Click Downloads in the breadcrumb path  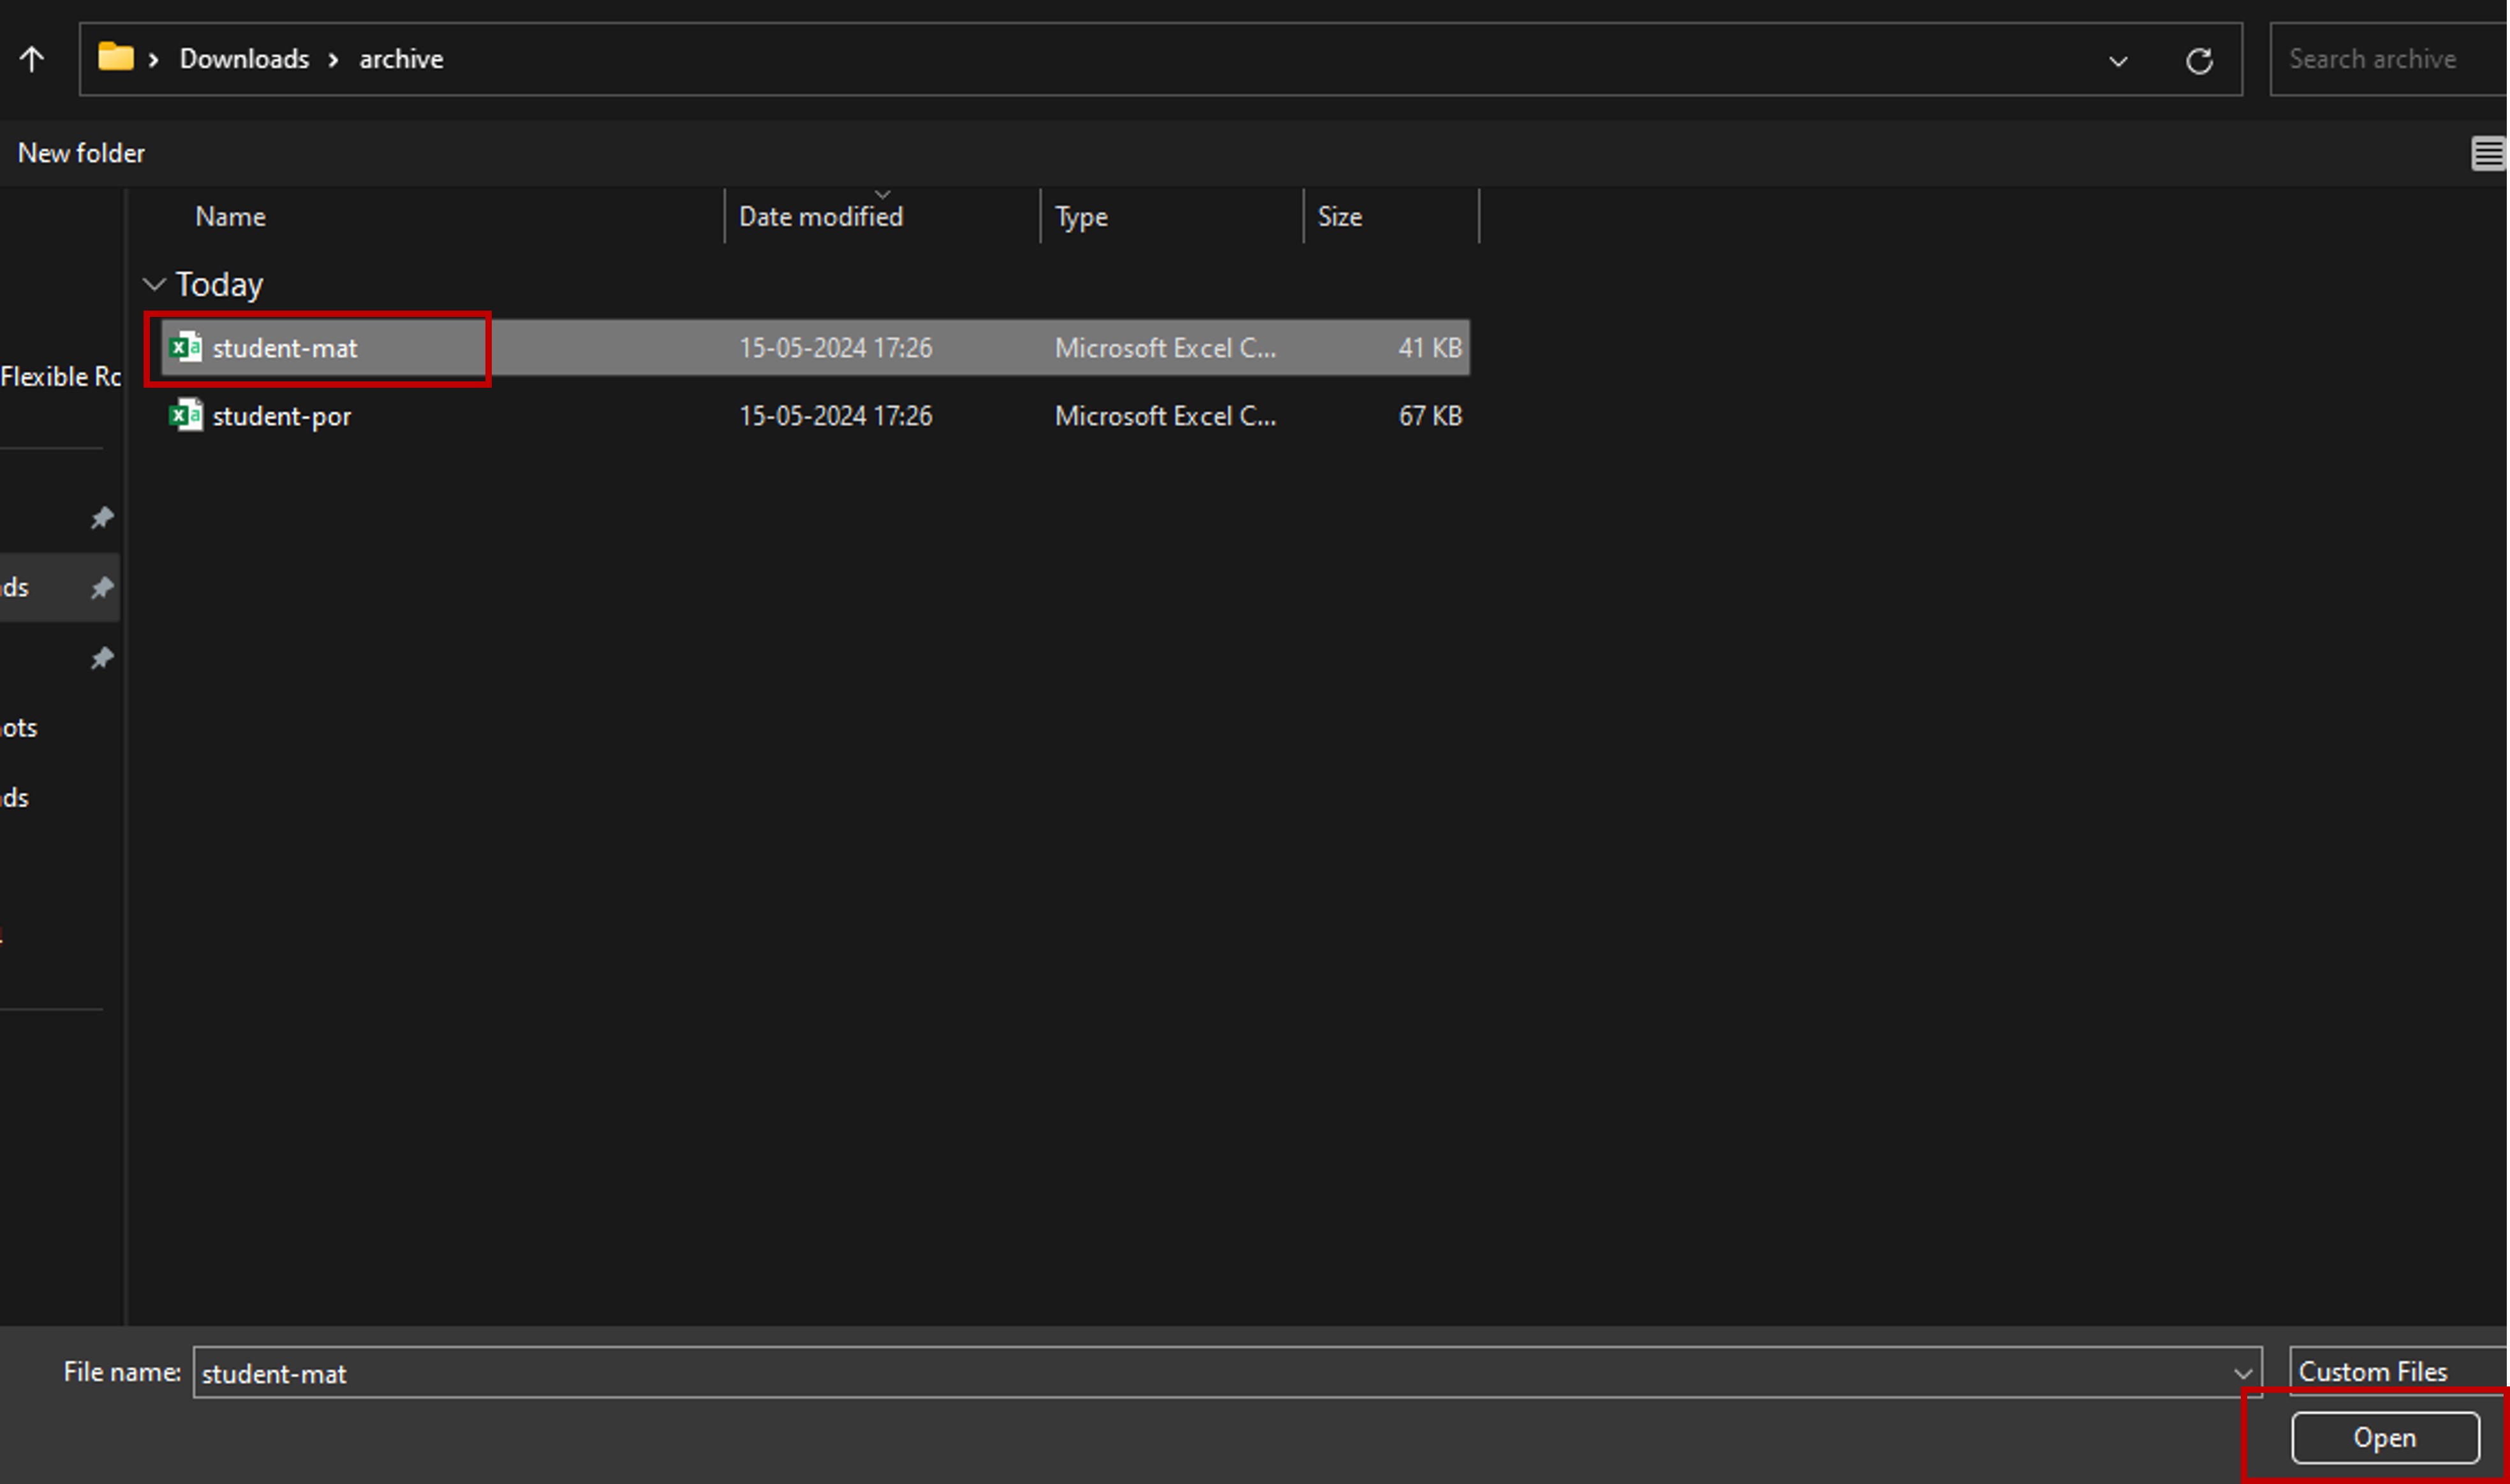tap(244, 59)
